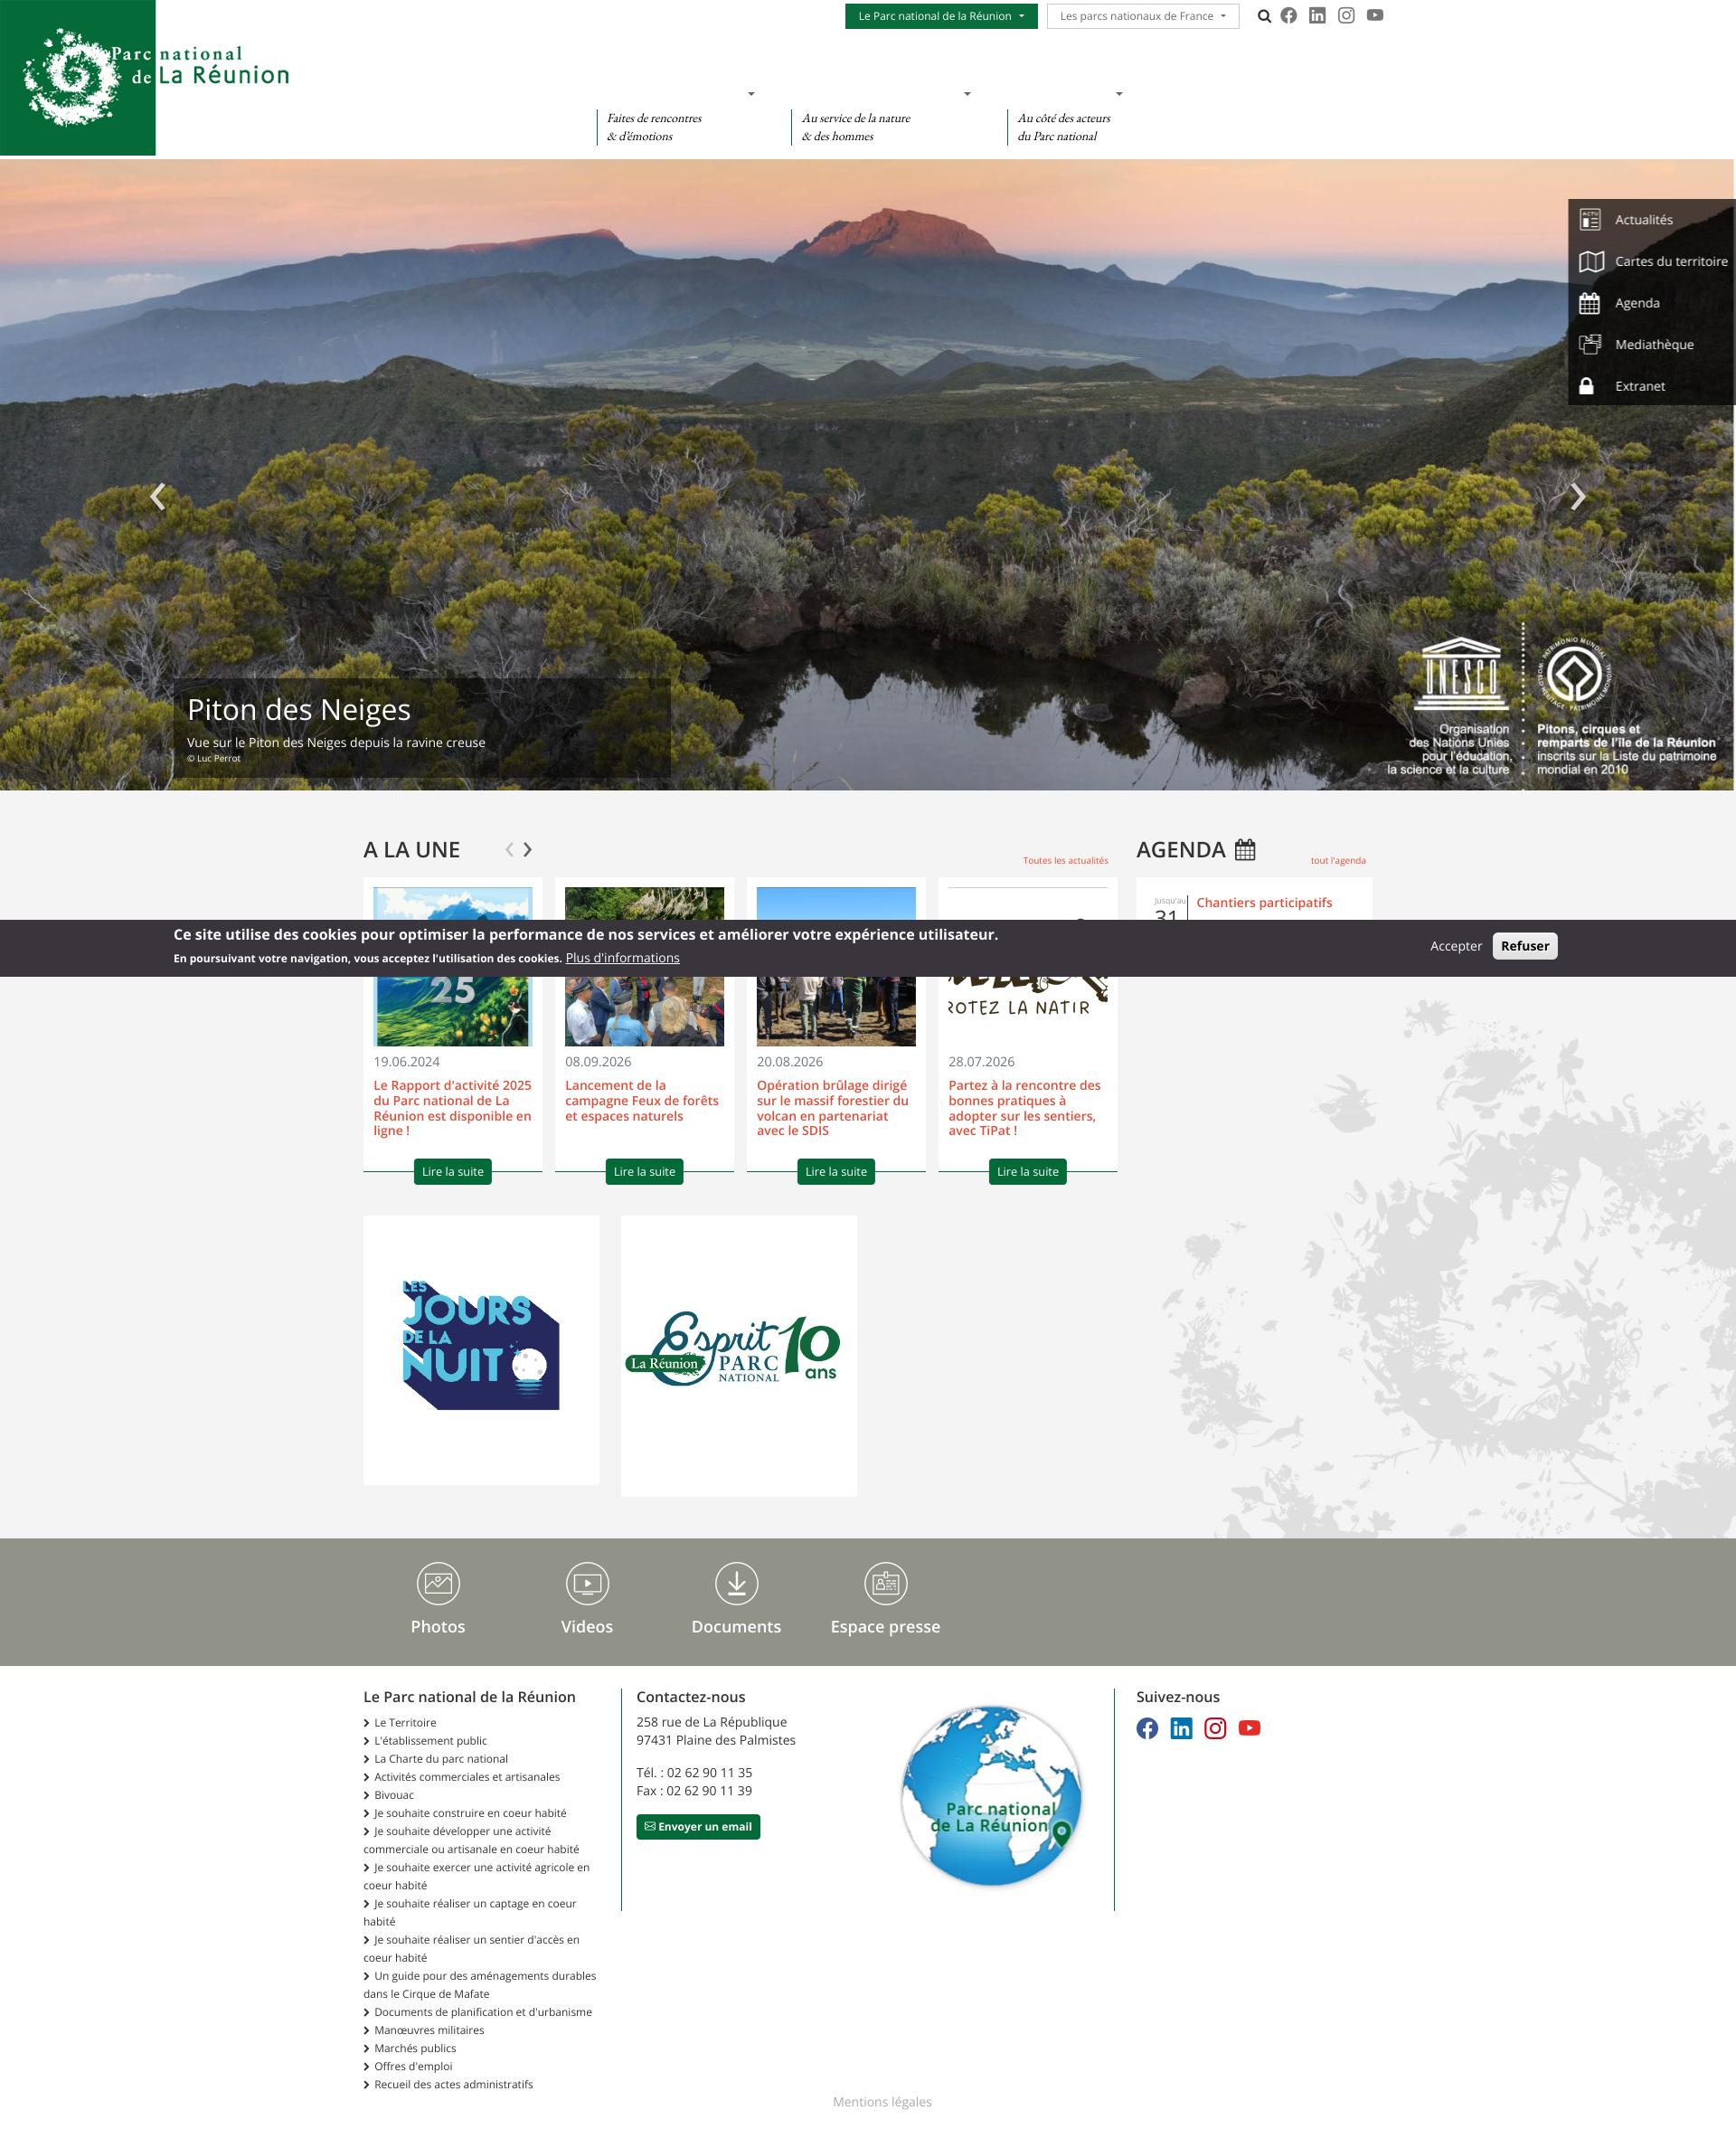Go to next A LA UNE news item
1736x2148 pixels.
click(x=528, y=849)
